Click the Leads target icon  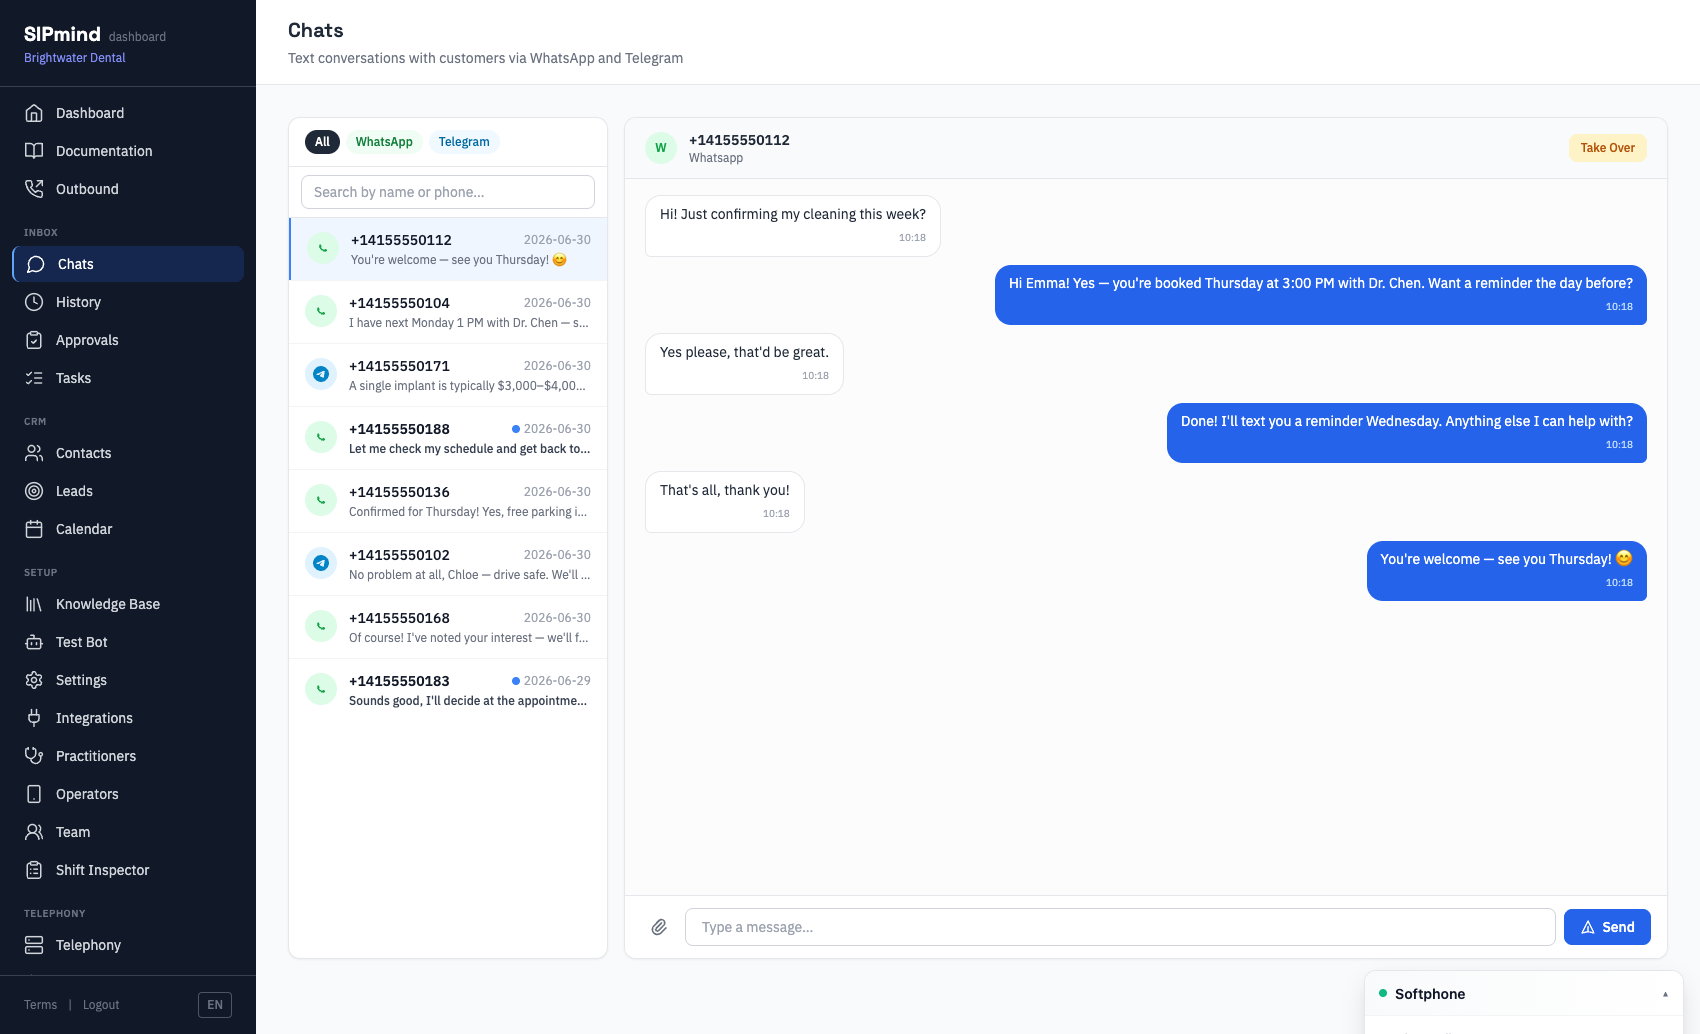(x=34, y=491)
